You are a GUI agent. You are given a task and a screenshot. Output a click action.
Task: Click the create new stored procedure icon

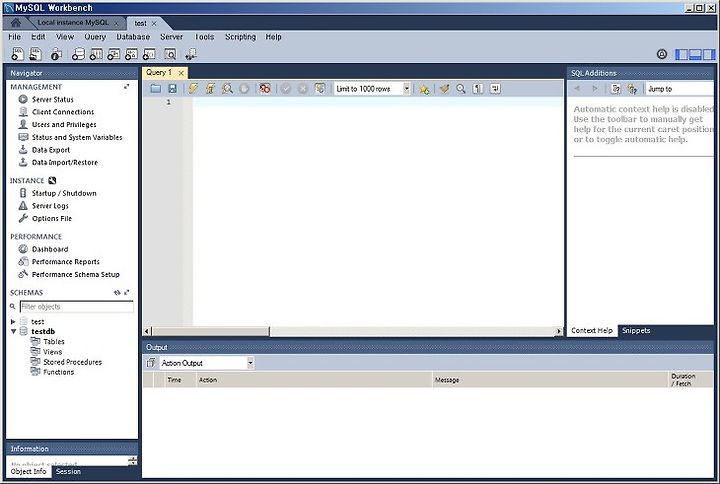(131, 54)
